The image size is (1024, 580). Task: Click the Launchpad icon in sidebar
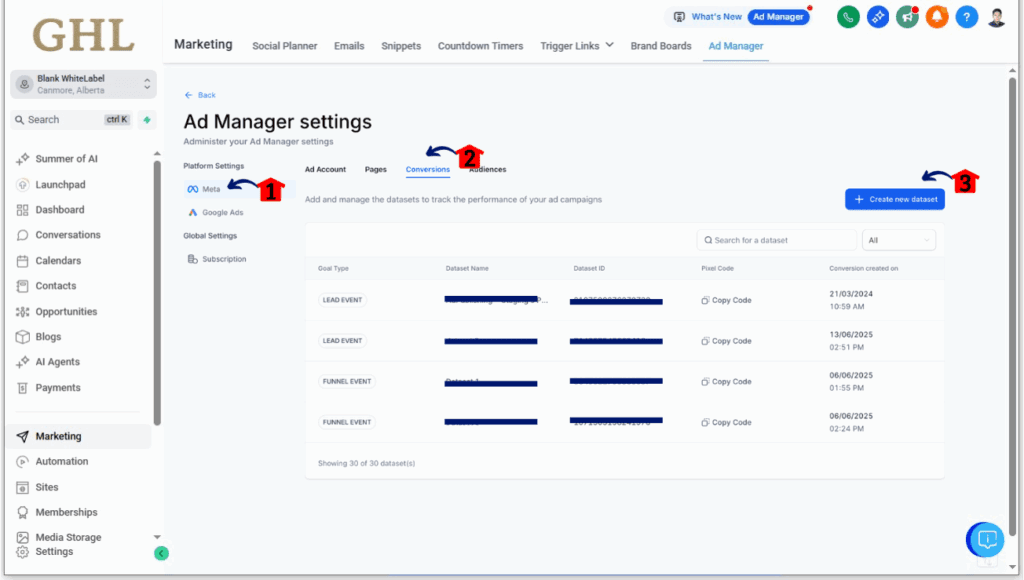pyautogui.click(x=23, y=185)
